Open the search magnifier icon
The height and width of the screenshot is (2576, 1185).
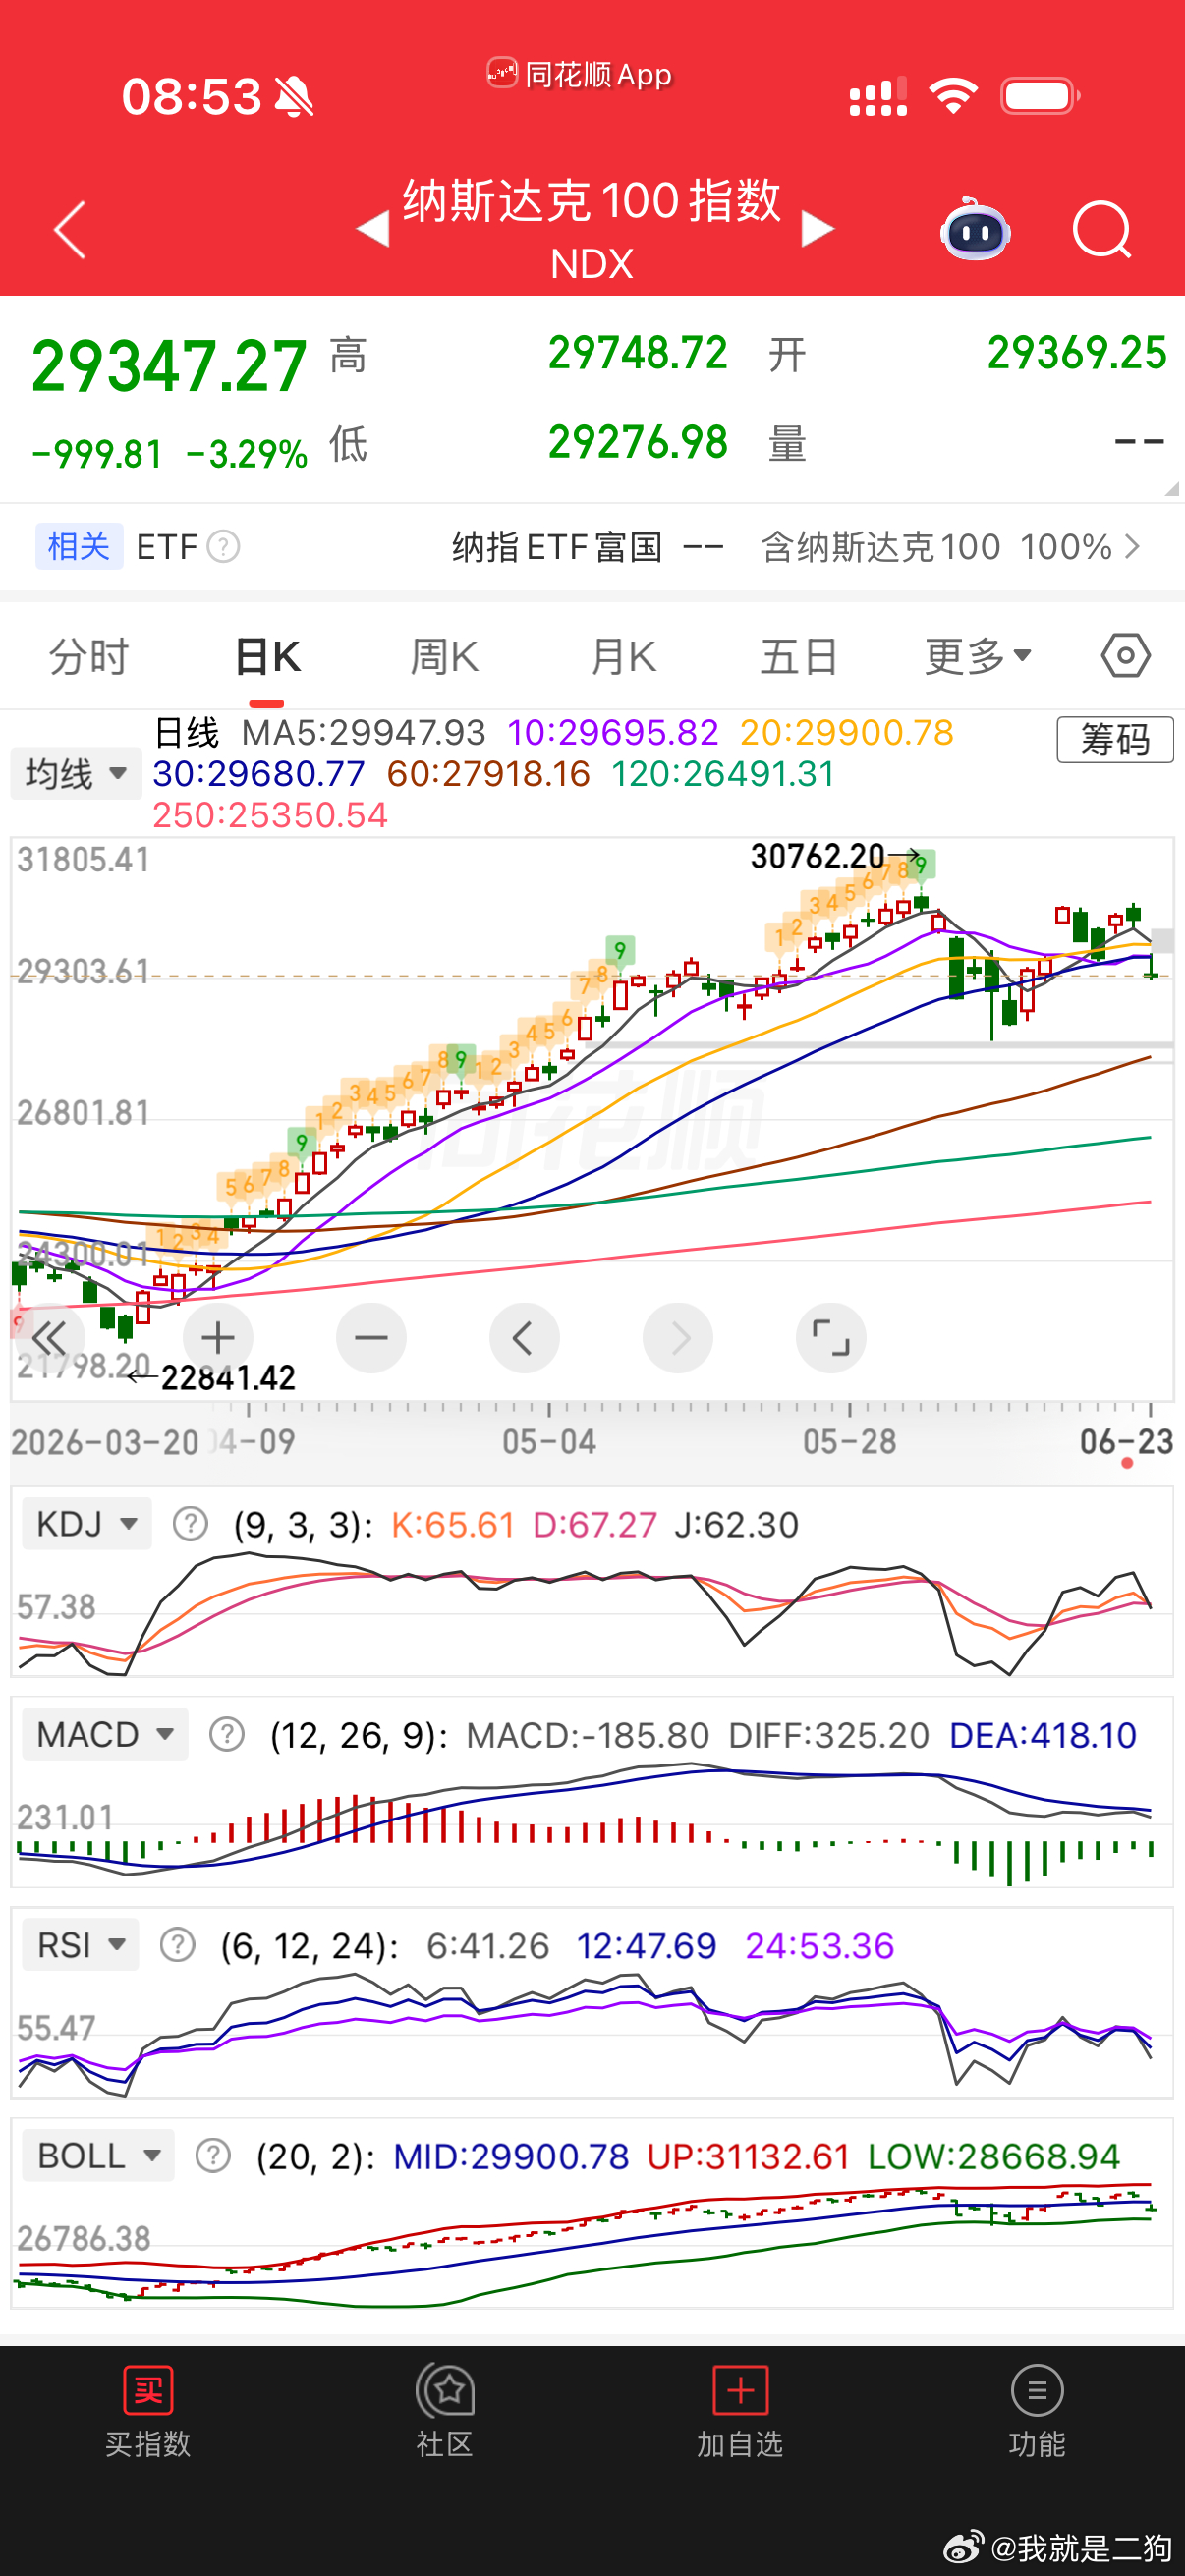pyautogui.click(x=1102, y=230)
